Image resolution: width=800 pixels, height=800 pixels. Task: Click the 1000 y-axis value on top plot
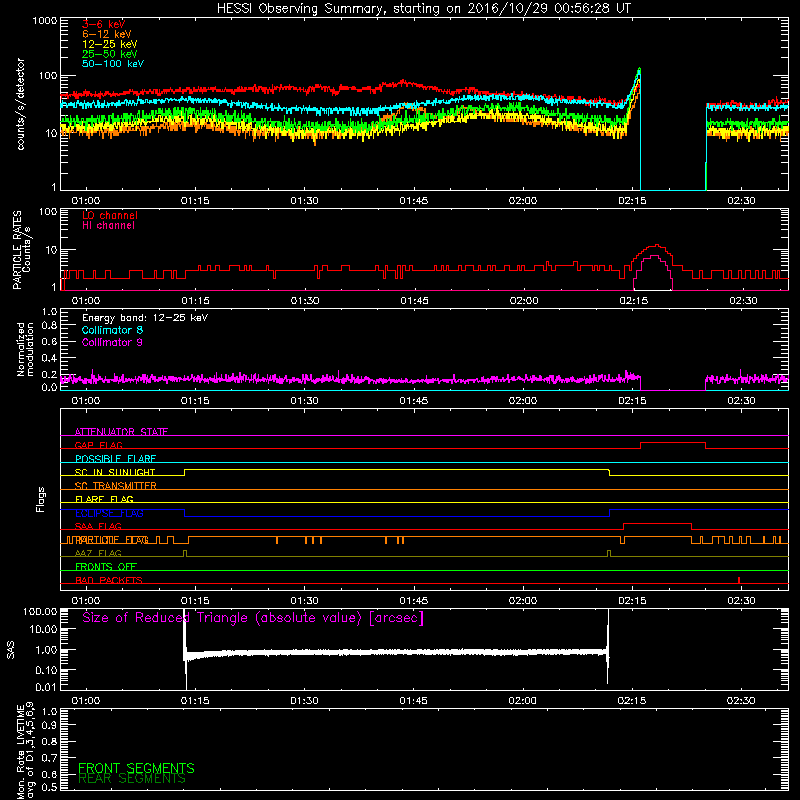click(x=45, y=21)
